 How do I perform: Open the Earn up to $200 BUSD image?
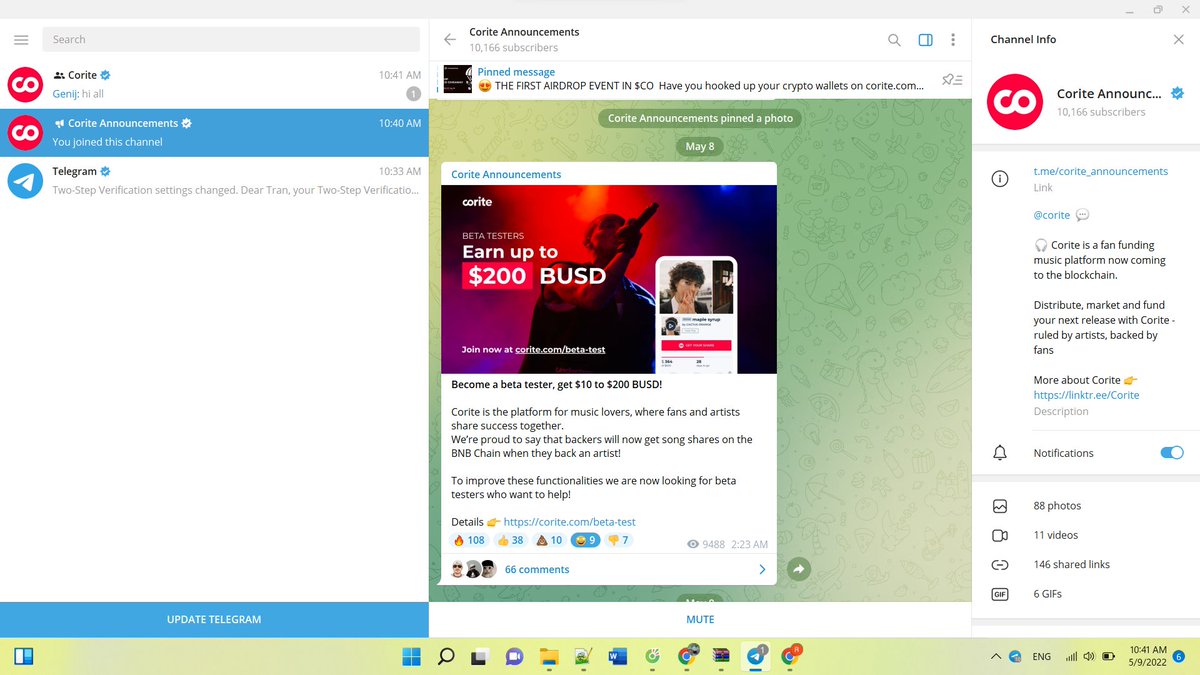coord(609,279)
